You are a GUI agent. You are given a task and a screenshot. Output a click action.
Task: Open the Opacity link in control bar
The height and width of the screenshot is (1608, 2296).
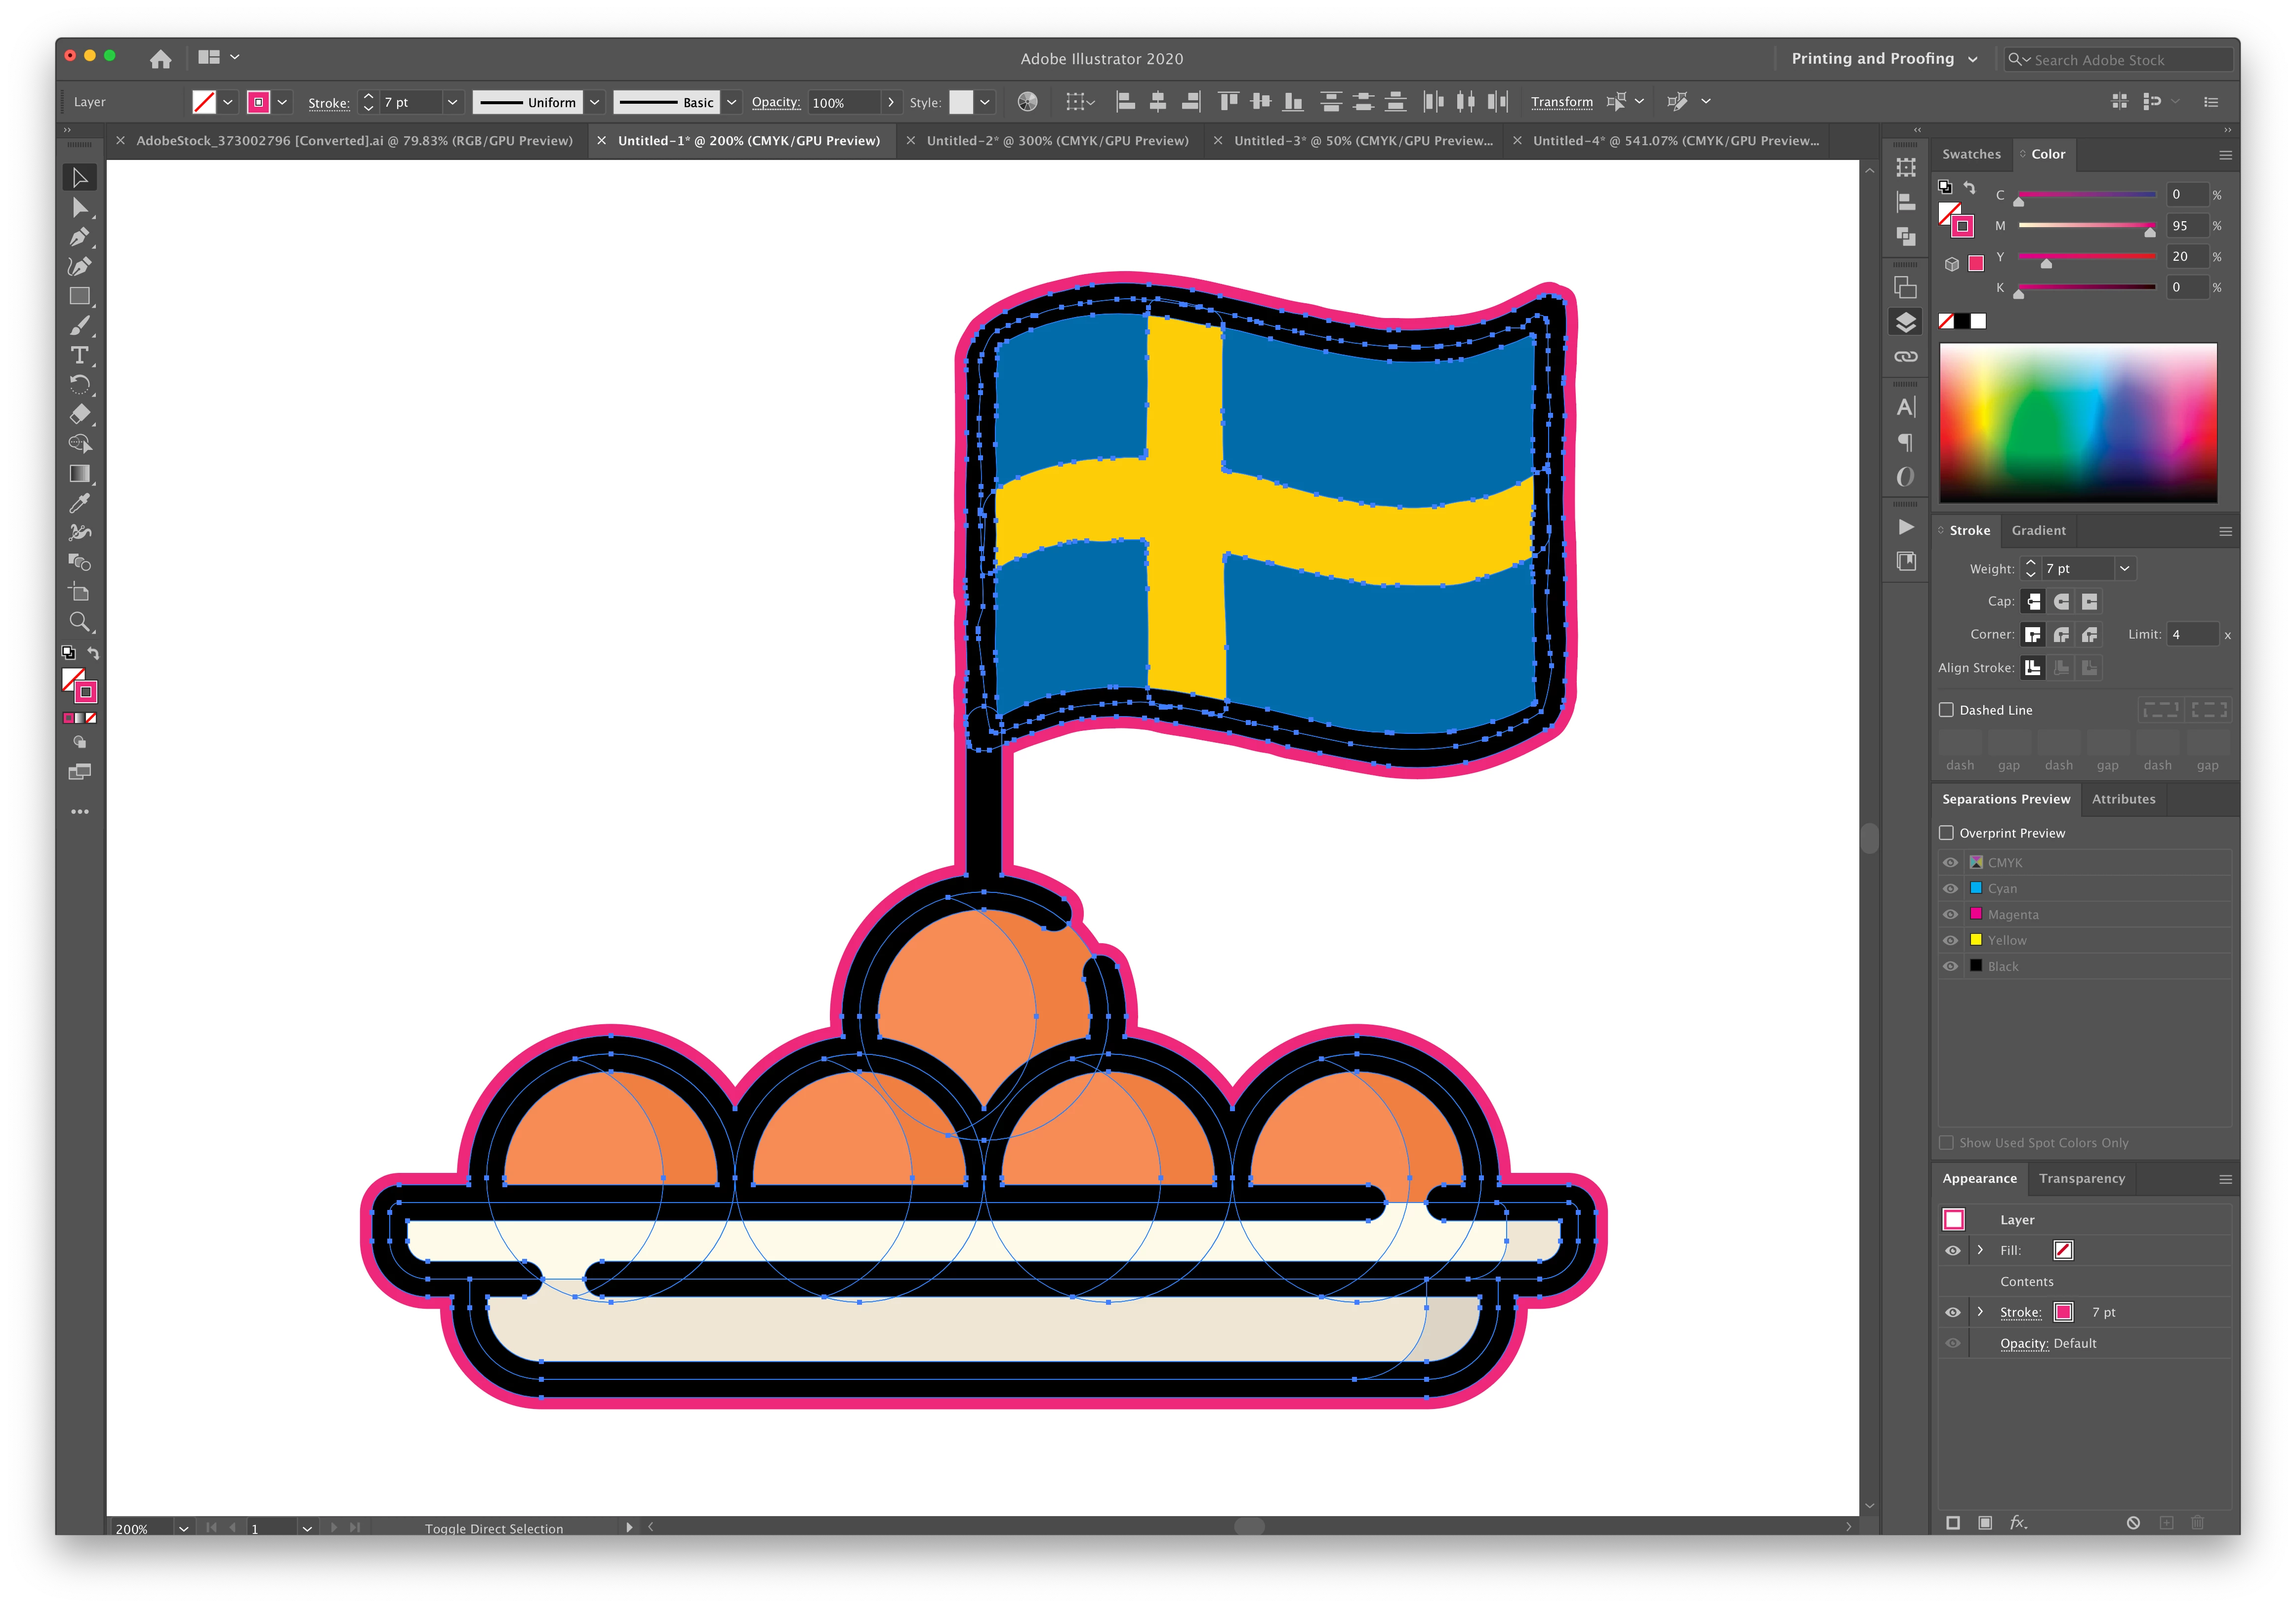(x=775, y=102)
